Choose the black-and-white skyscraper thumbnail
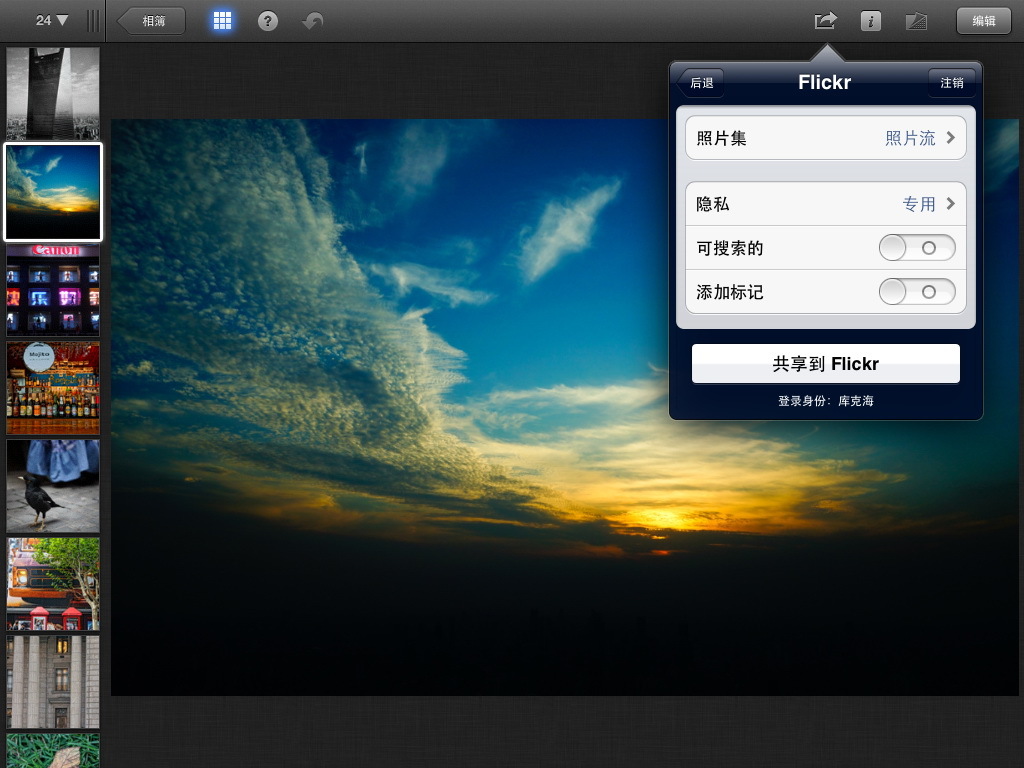The width and height of the screenshot is (1024, 768). click(x=53, y=93)
